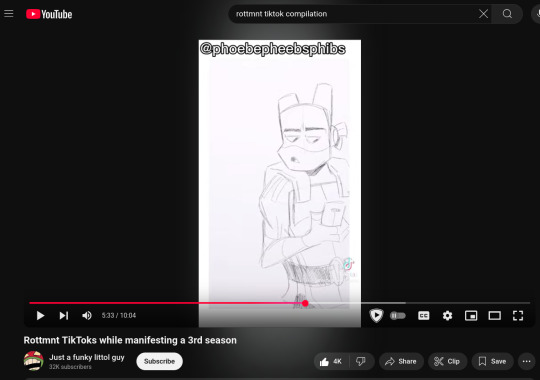The width and height of the screenshot is (540, 380).
Task: Enable miniplayer mode
Action: [x=471, y=316]
